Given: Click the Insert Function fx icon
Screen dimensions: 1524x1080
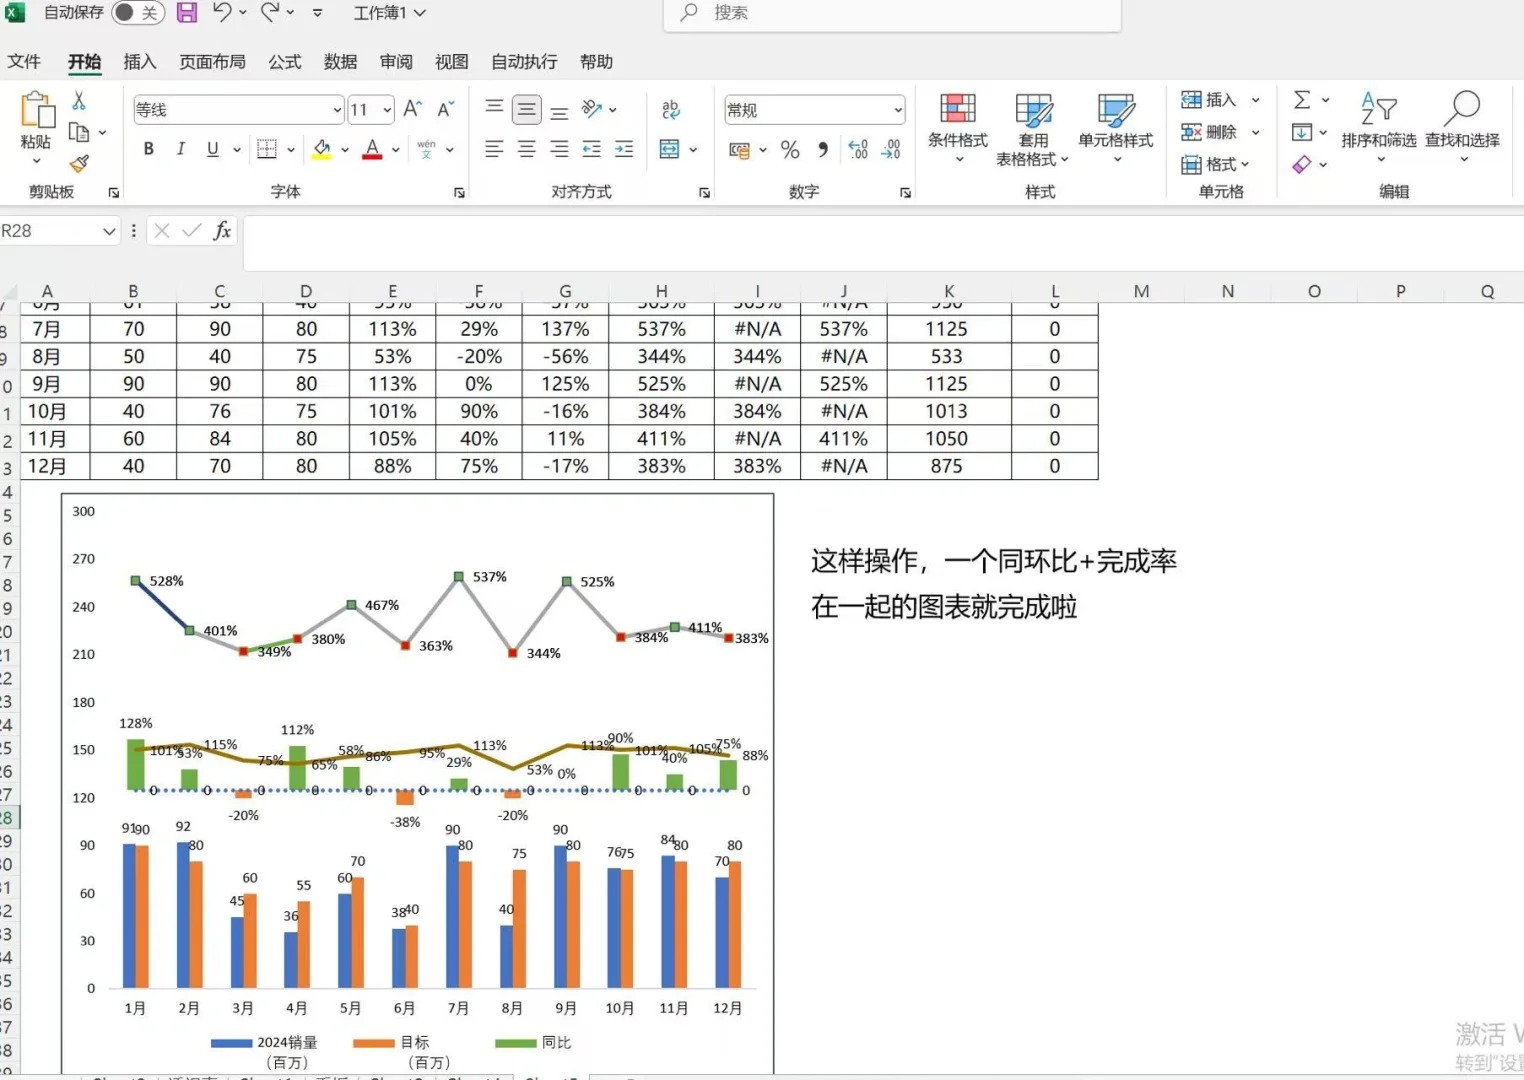Looking at the screenshot, I should point(222,231).
